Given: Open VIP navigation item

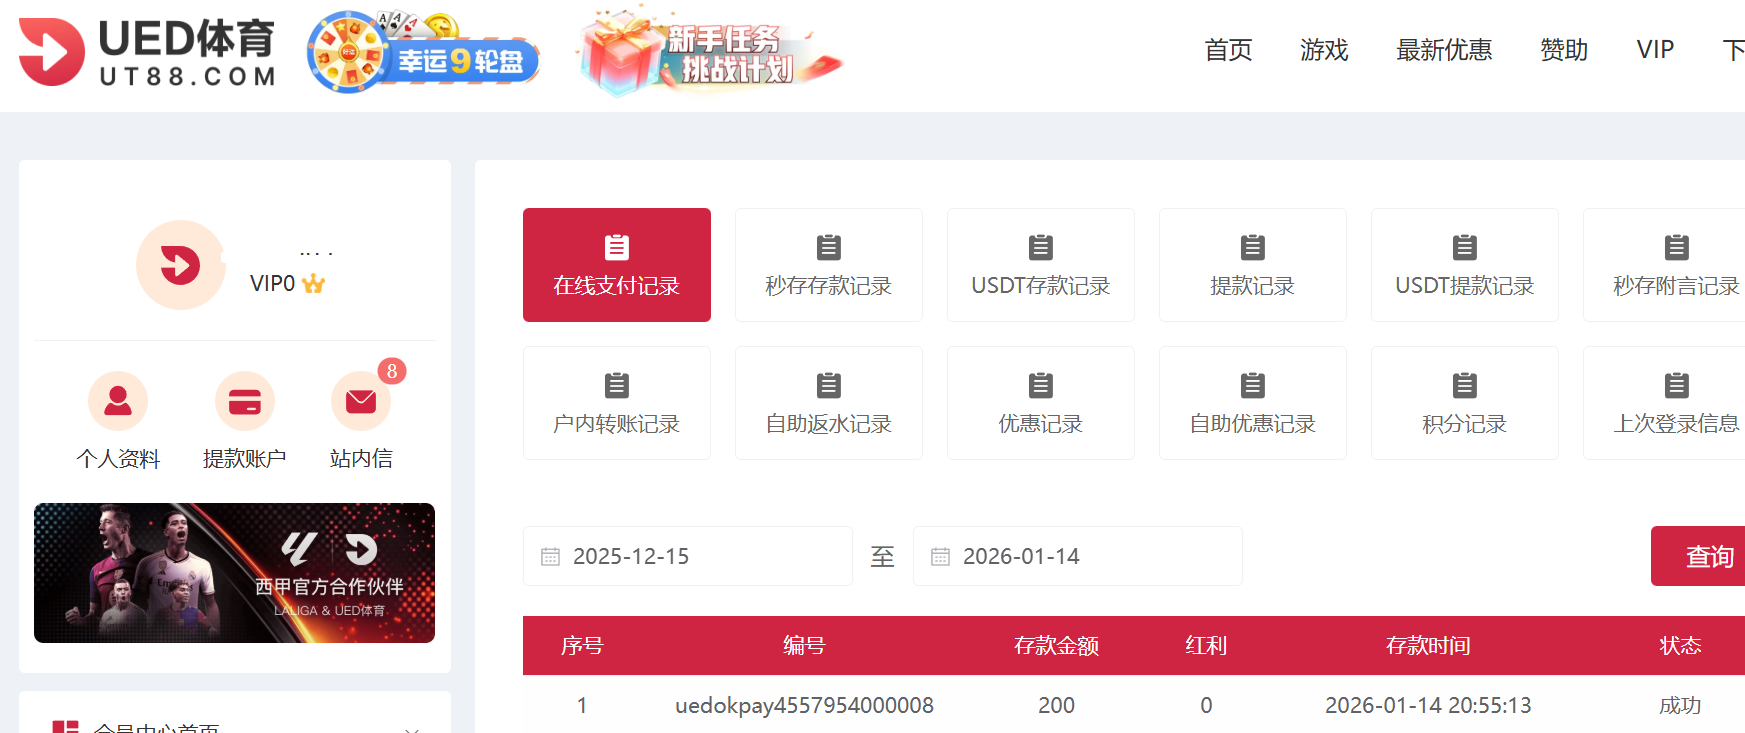Looking at the screenshot, I should pos(1655,50).
